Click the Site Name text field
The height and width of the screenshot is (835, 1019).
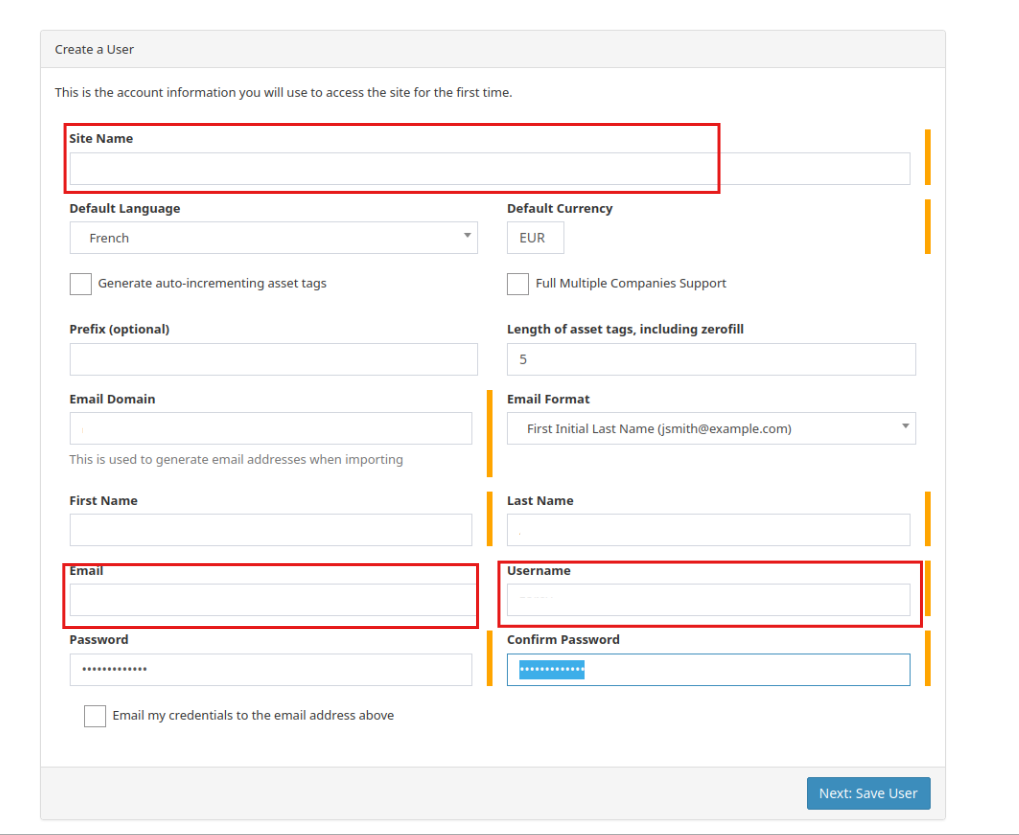(489, 169)
